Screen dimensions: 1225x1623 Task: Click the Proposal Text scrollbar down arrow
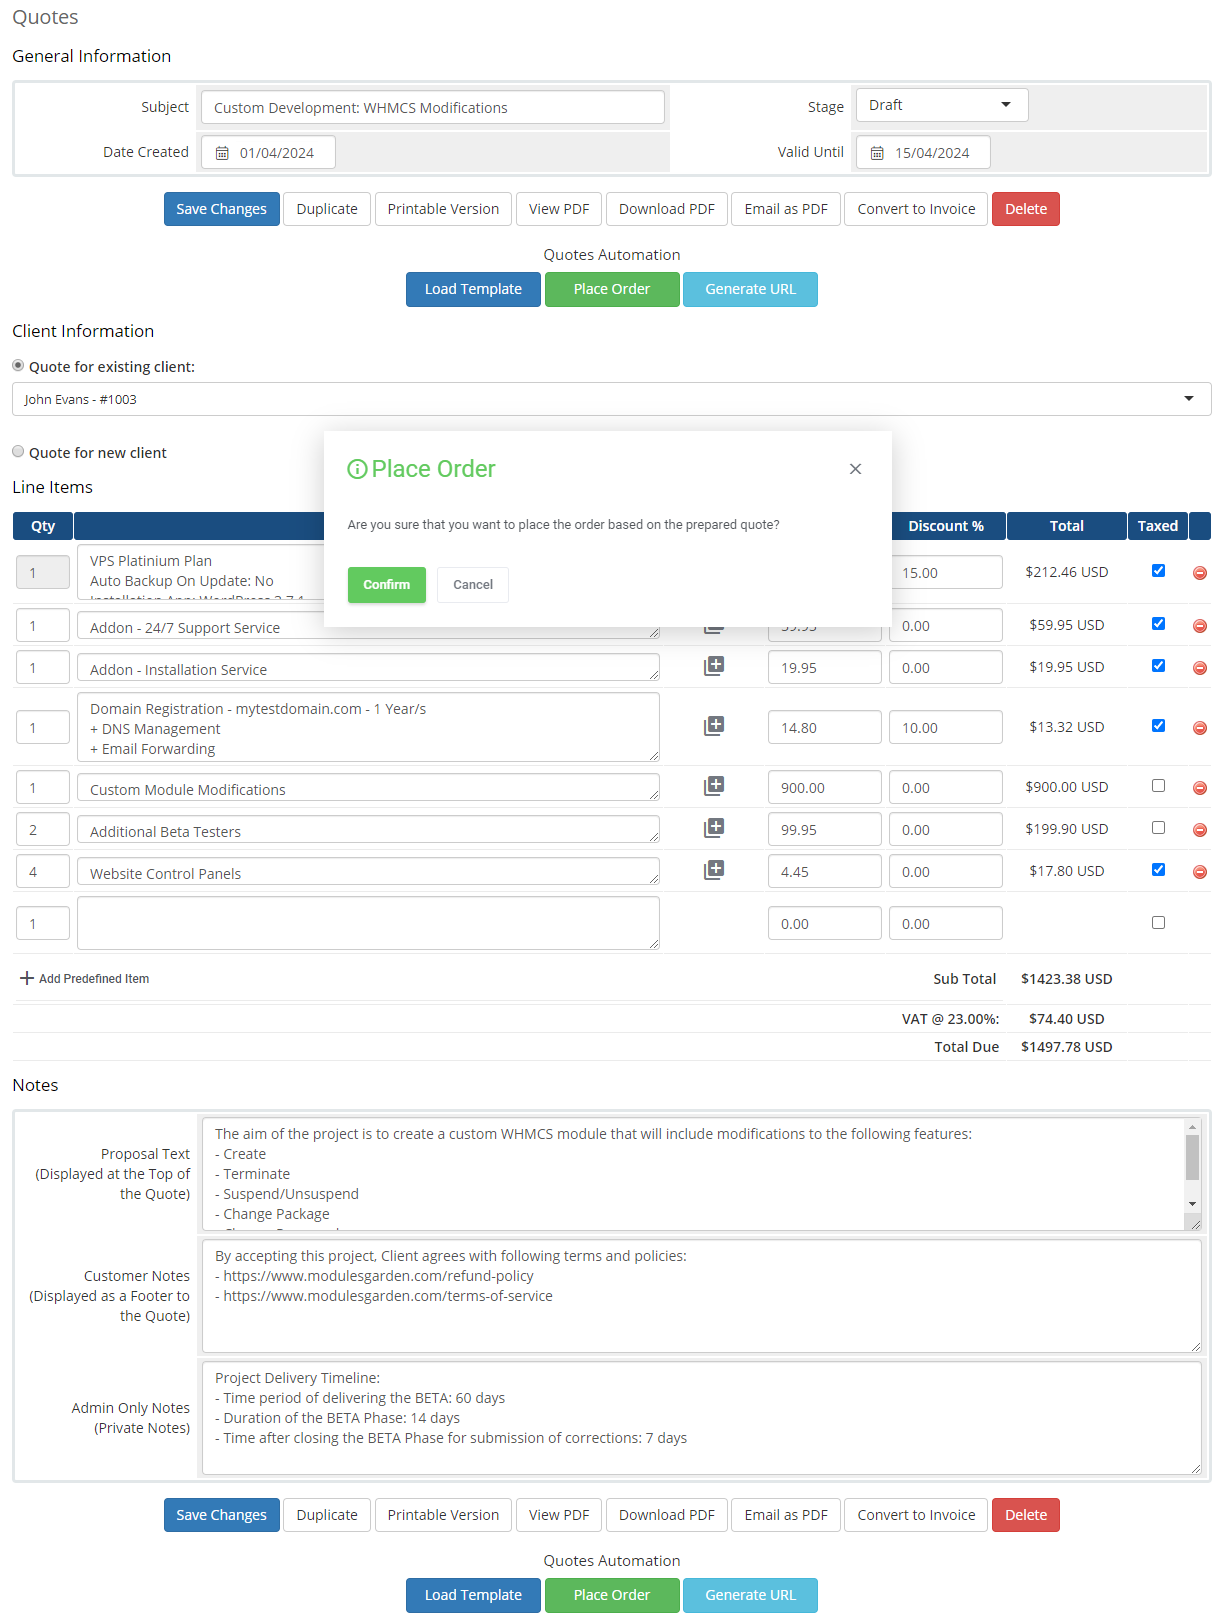(x=1192, y=1204)
